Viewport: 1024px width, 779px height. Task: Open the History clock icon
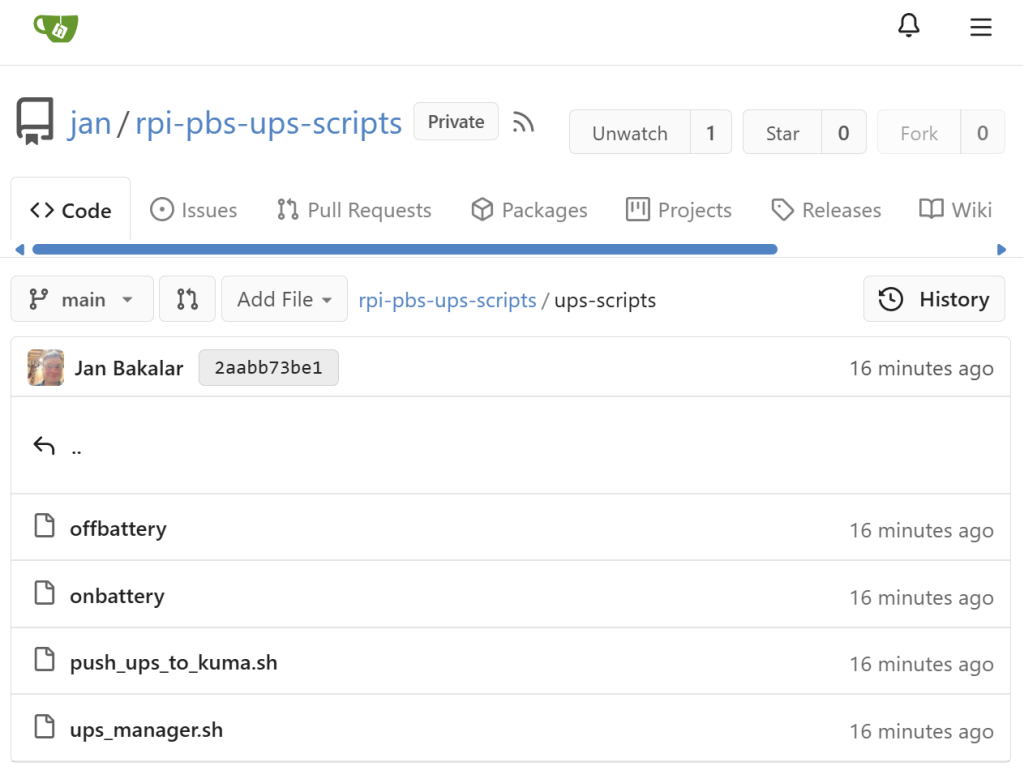point(889,298)
